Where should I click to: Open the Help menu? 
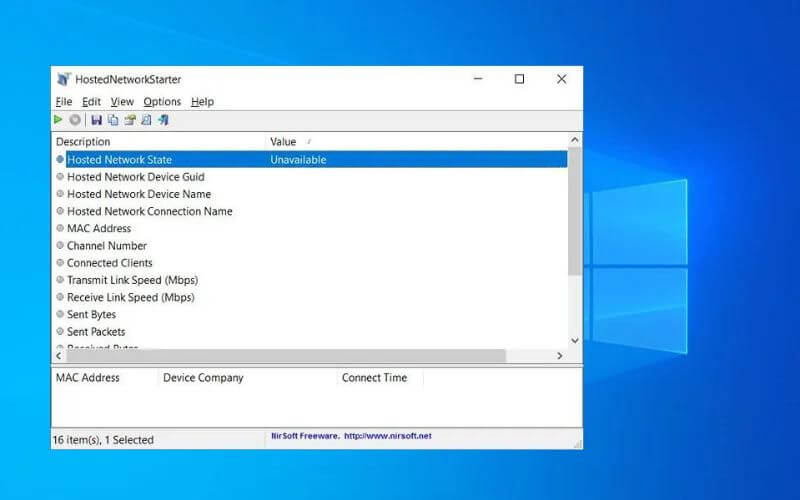202,101
